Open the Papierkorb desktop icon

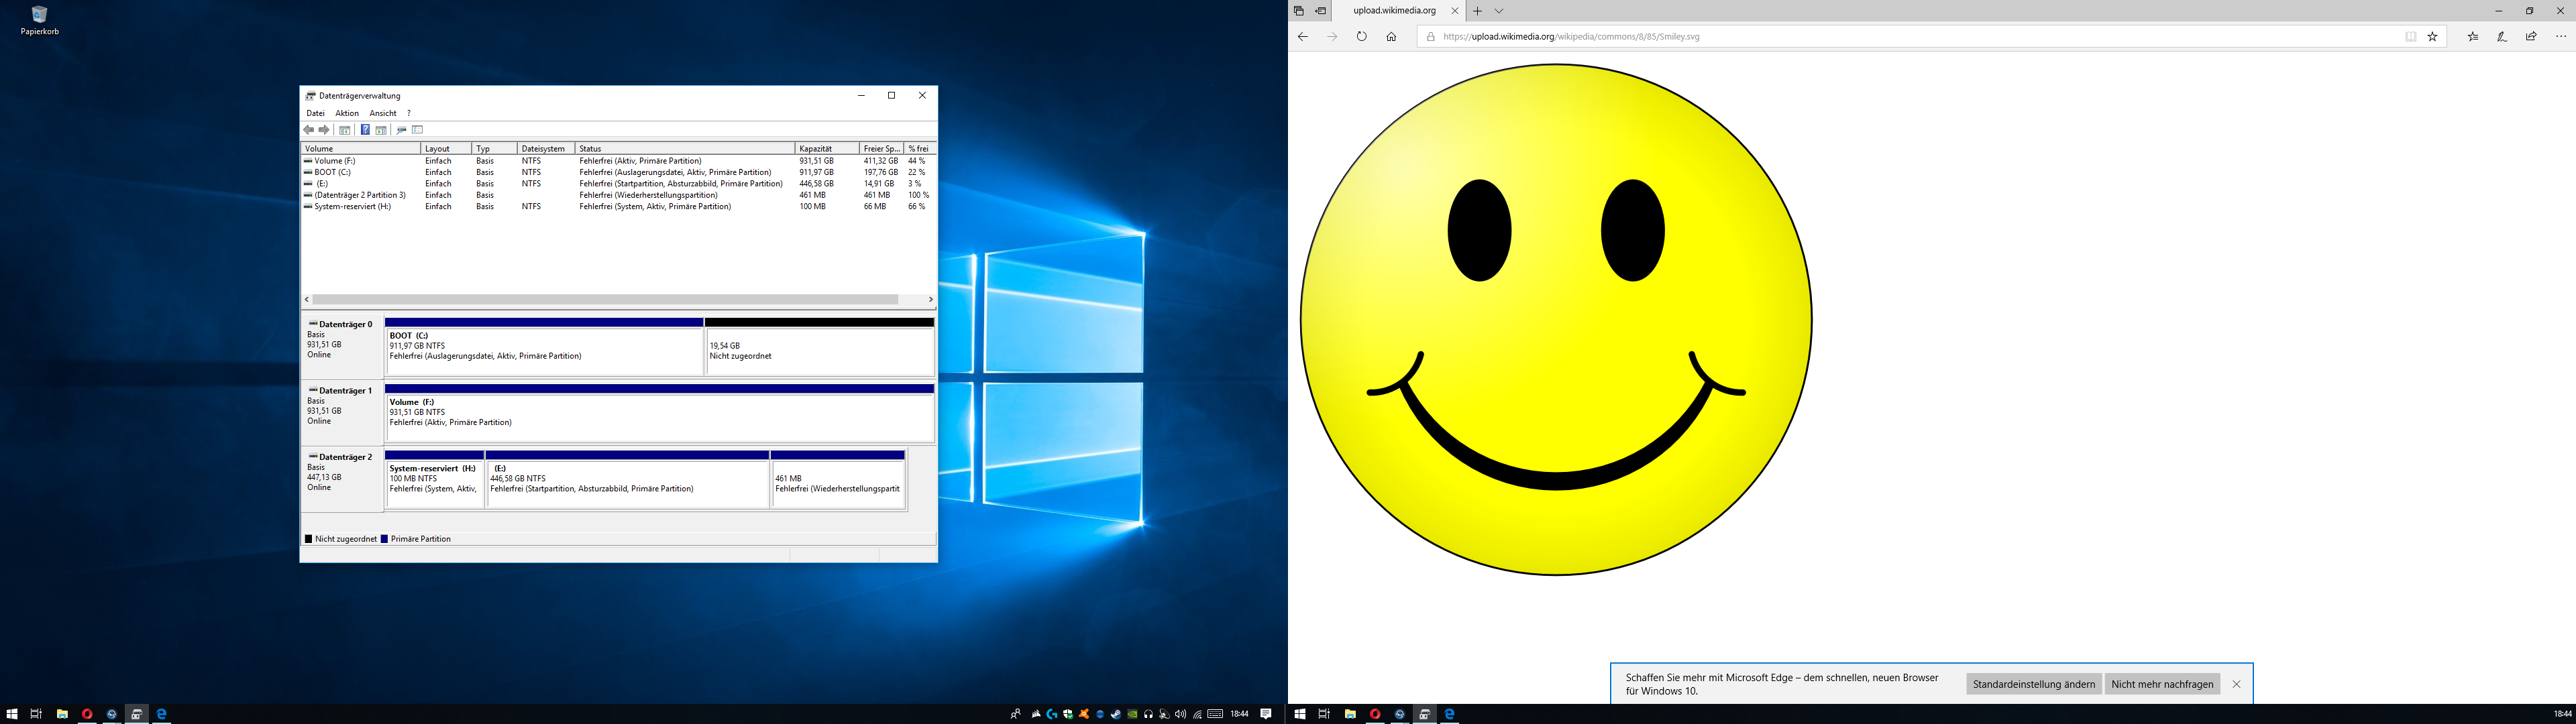[39, 20]
